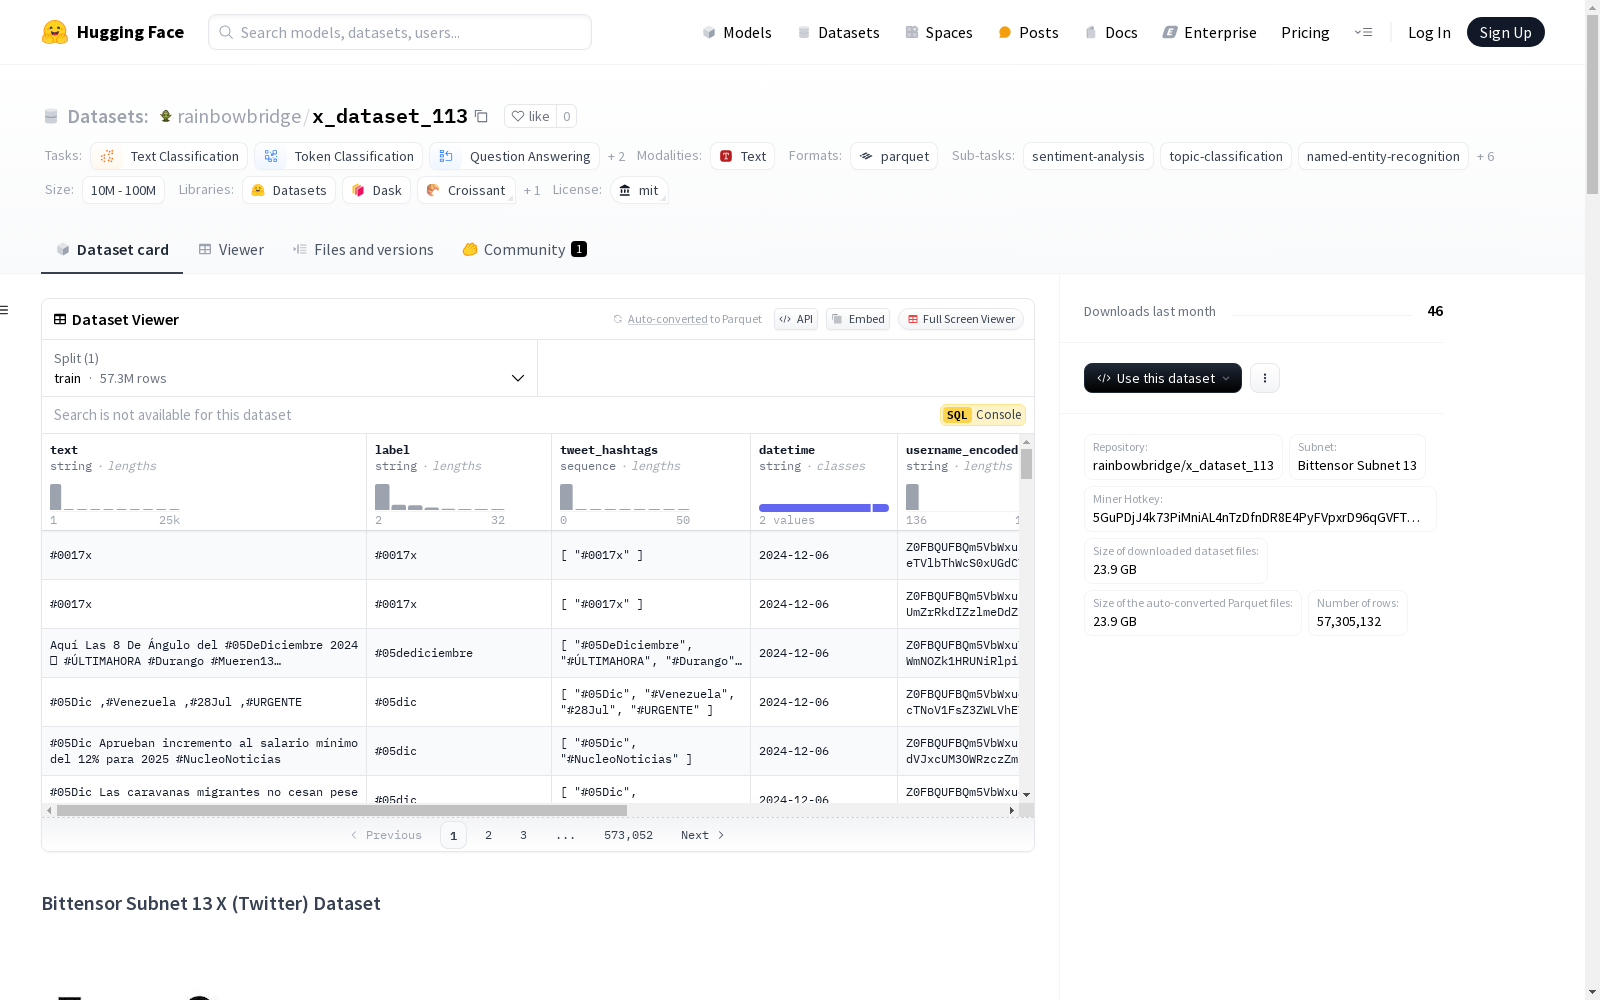1600x1000 pixels.
Task: Click the tweet_hashtags column header
Action: 609,450
